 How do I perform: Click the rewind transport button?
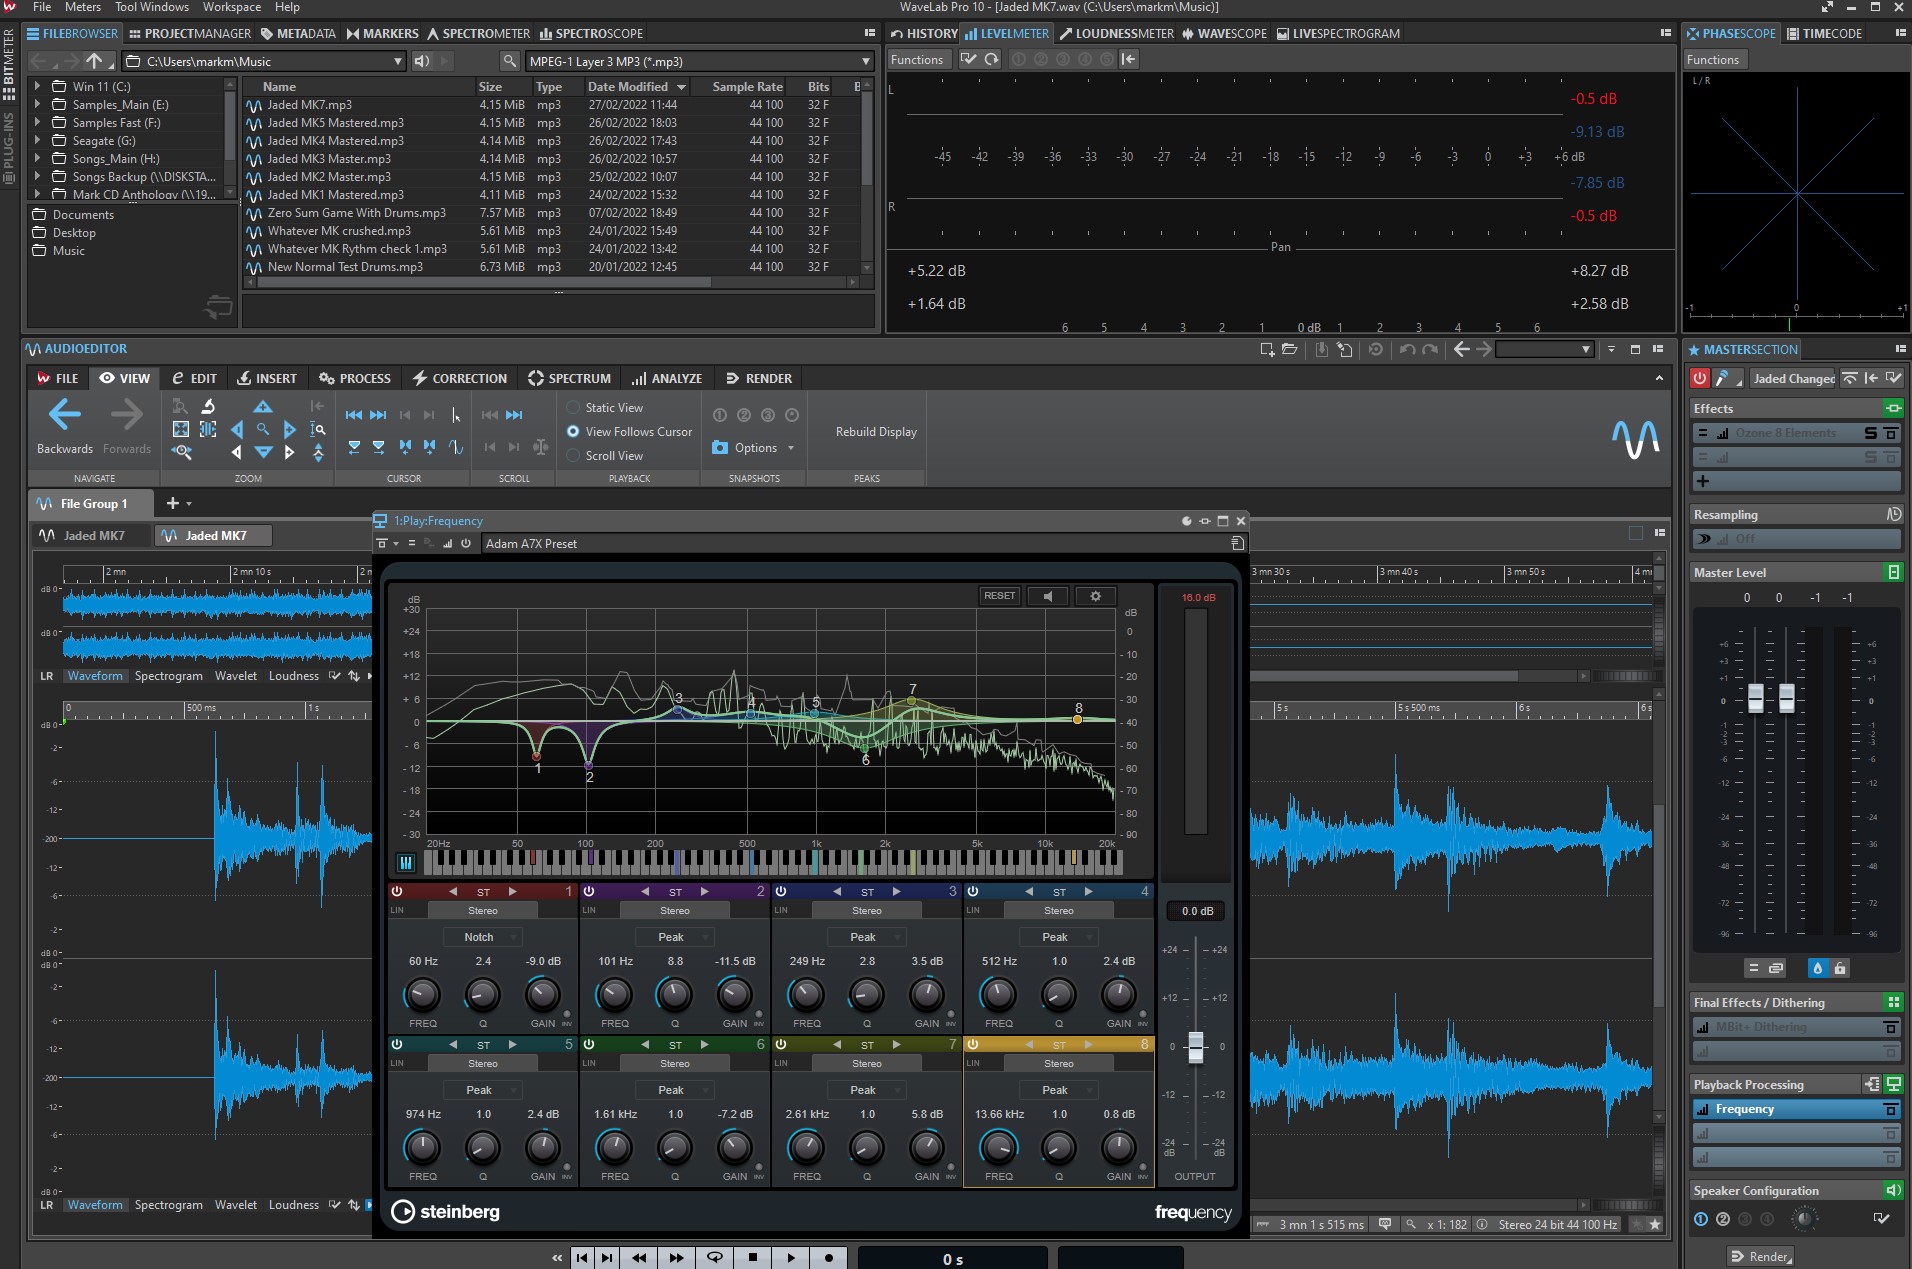tap(639, 1258)
